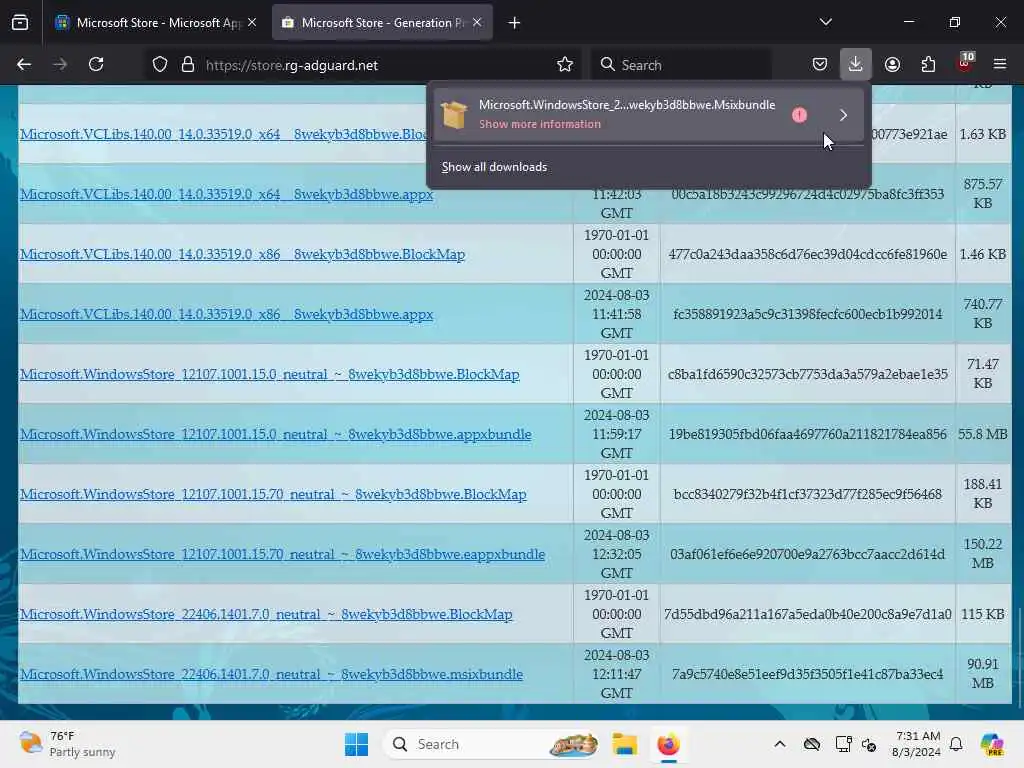The width and height of the screenshot is (1024, 768).
Task: Open the monitor tray icon
Action: point(843,744)
